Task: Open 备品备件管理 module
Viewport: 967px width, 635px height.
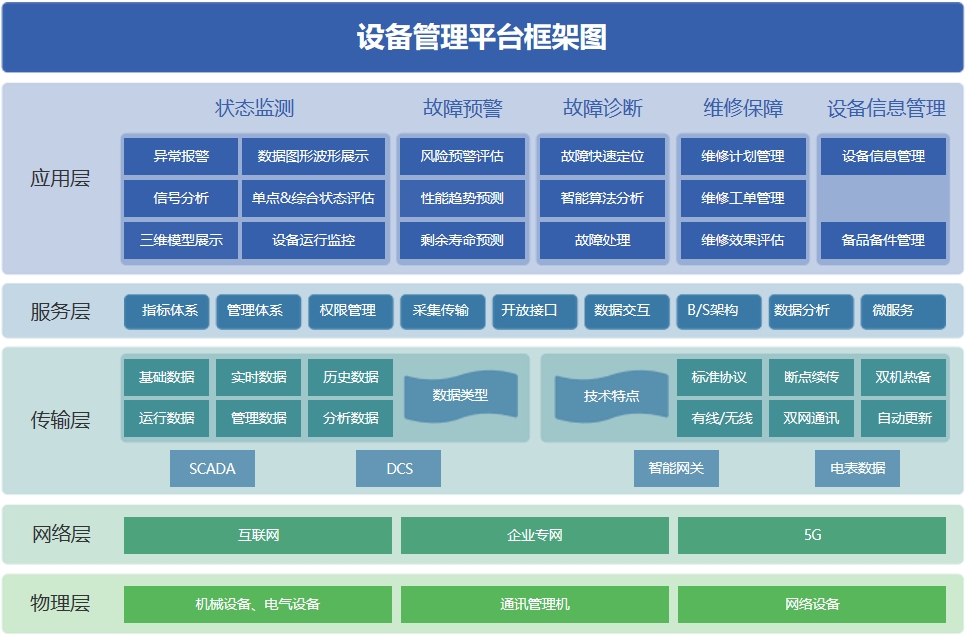Action: [x=883, y=241]
